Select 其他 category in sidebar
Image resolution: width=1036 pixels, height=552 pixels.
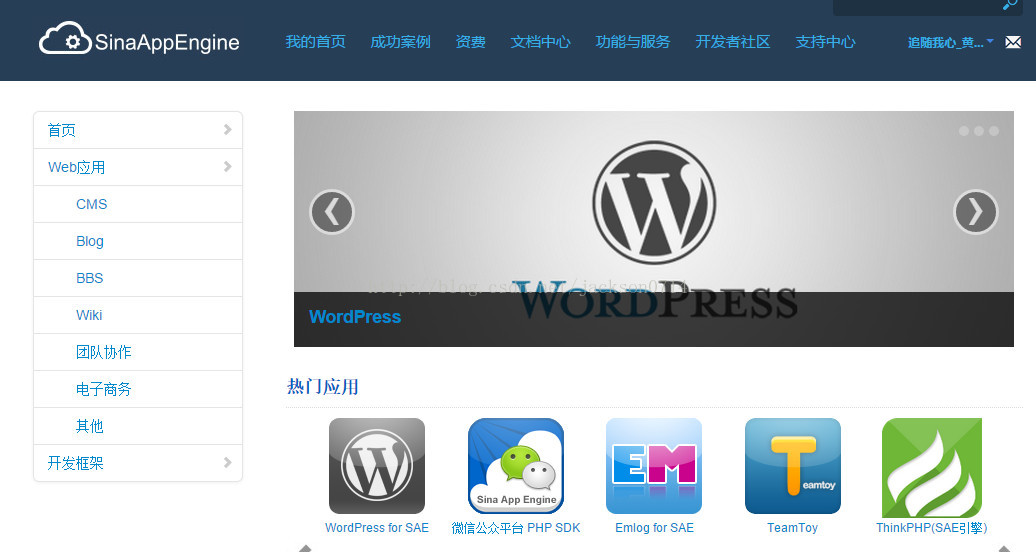[90, 426]
